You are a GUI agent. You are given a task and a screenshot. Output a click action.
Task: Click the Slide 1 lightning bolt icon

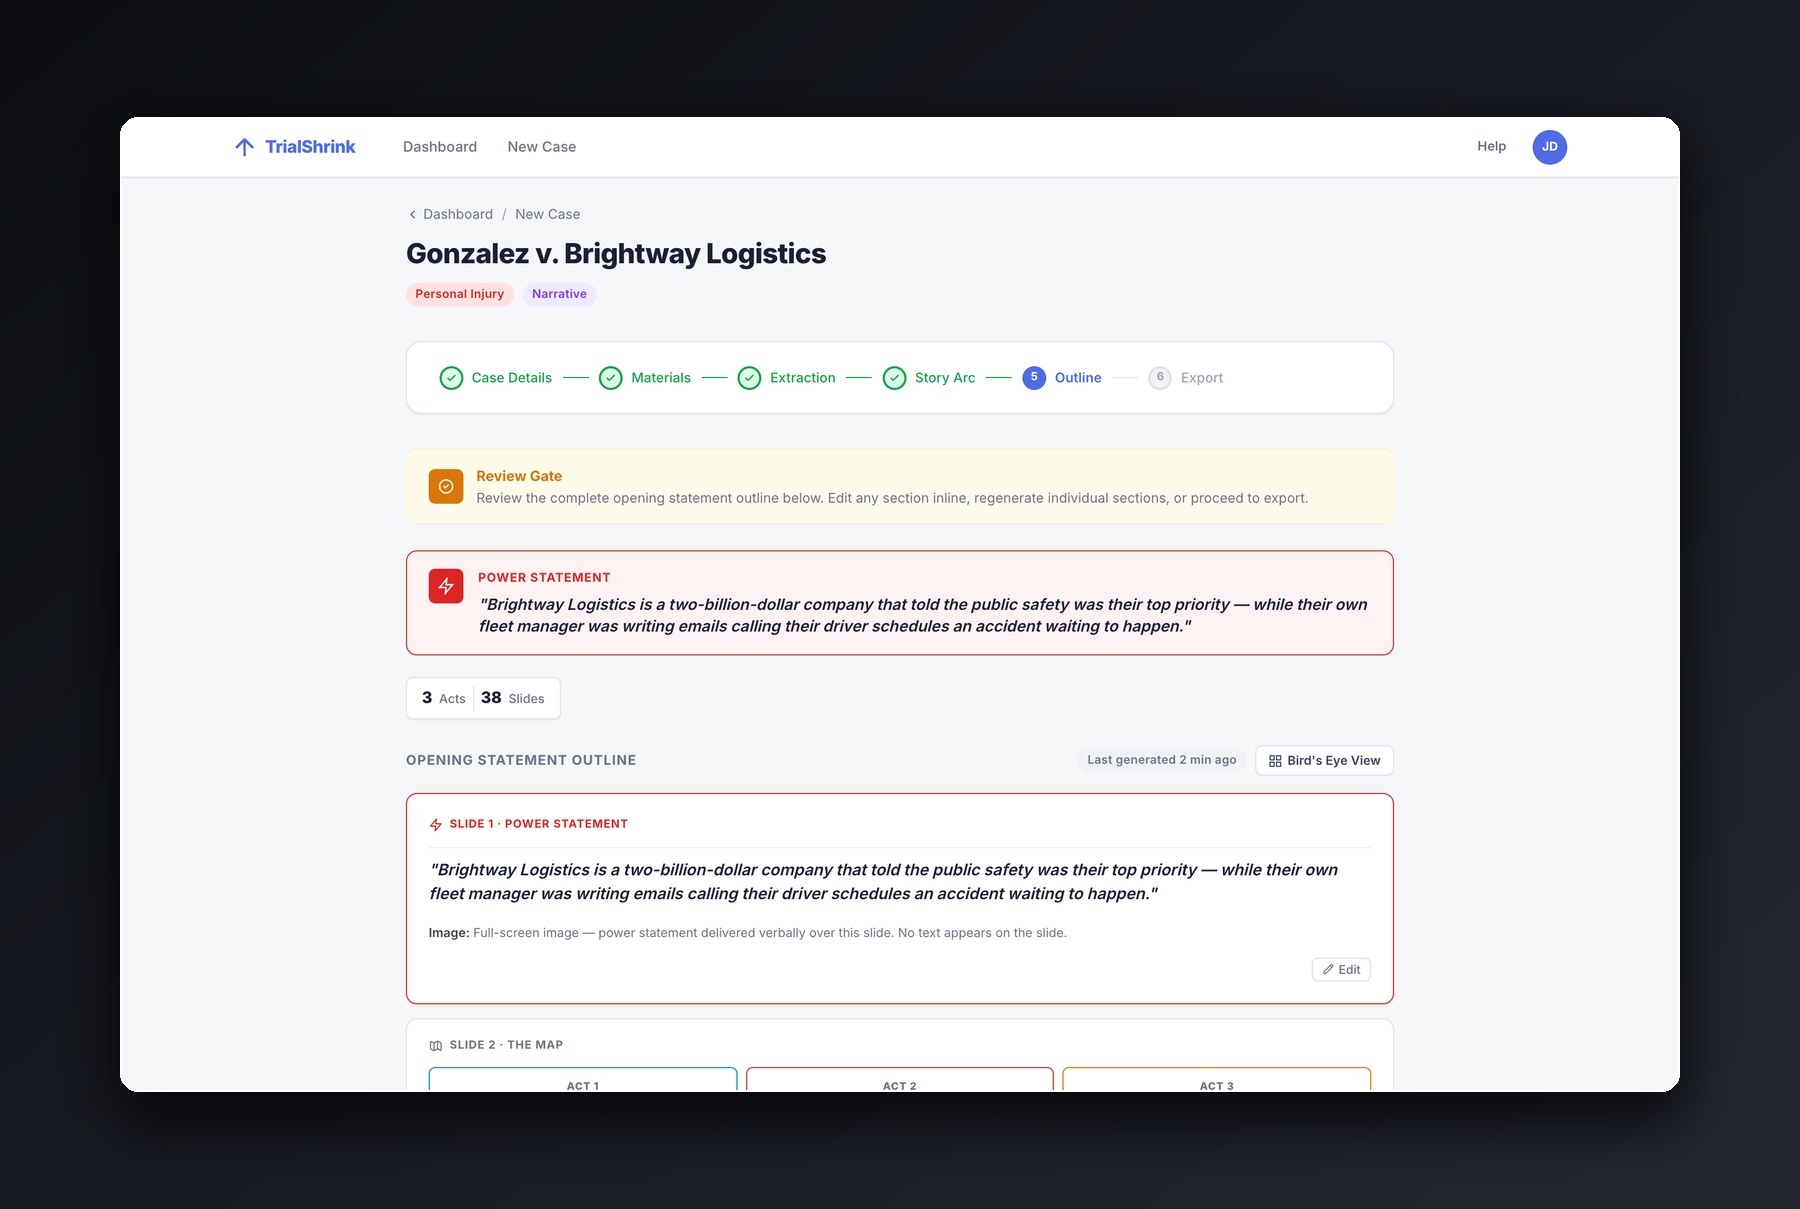(436, 825)
